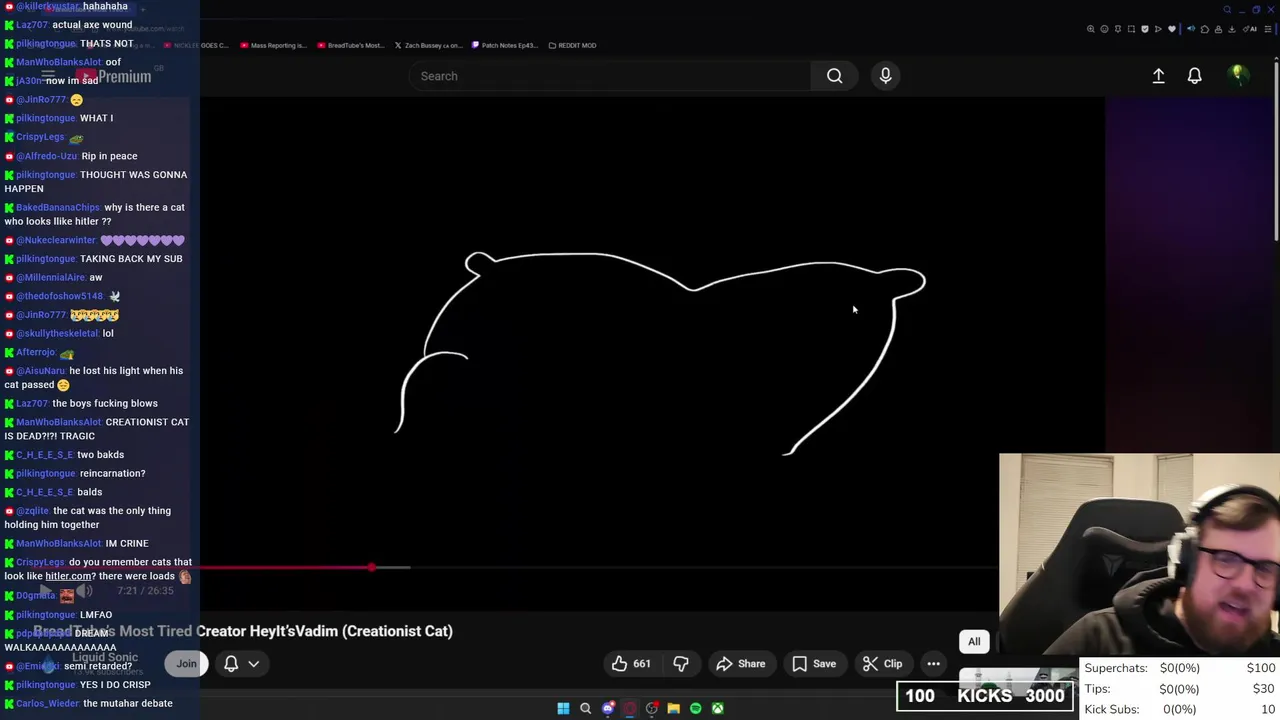Expand the subscription notification chevron dropdown
1280x720 pixels.
point(254,664)
